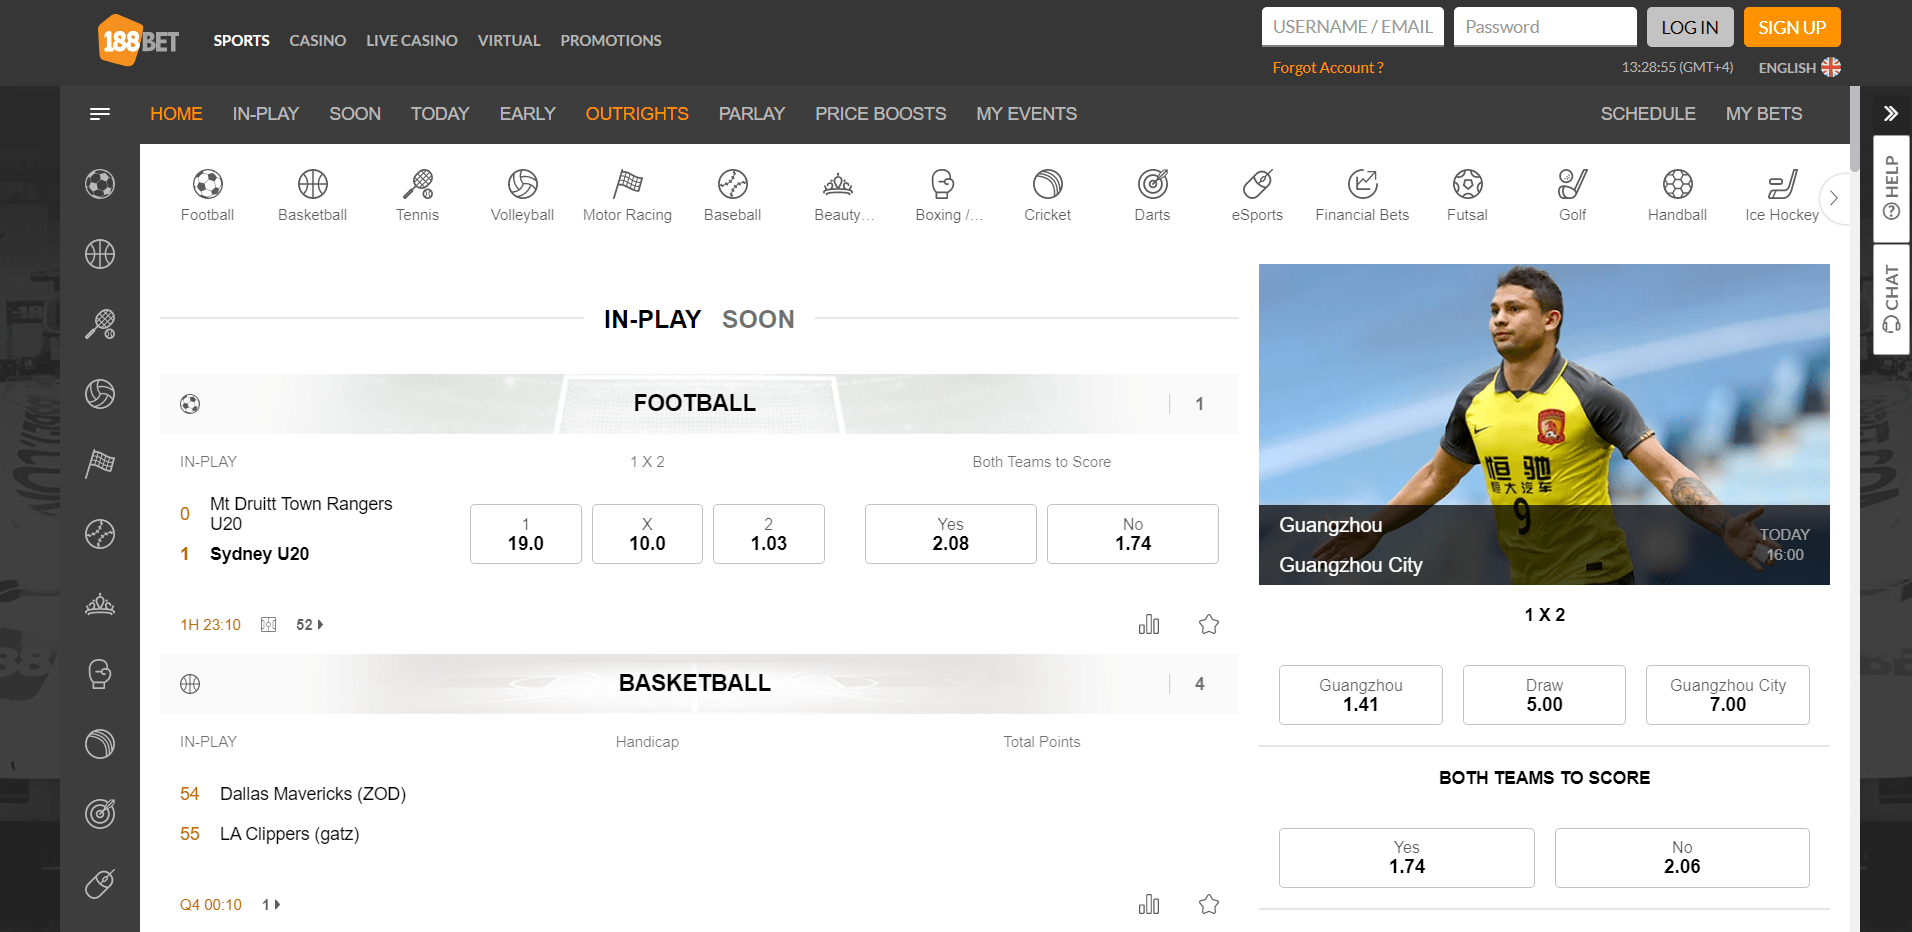The height and width of the screenshot is (932, 1912).
Task: Click the Username/Email input field
Action: click(1352, 26)
